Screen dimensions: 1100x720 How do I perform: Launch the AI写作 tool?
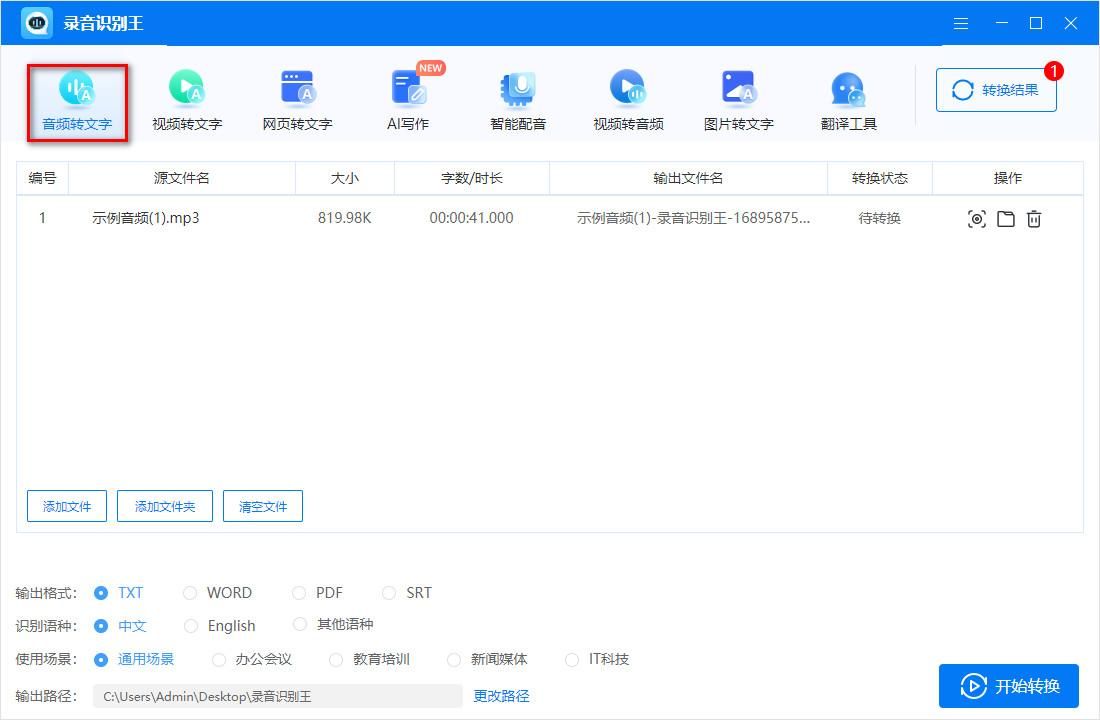pyautogui.click(x=408, y=102)
